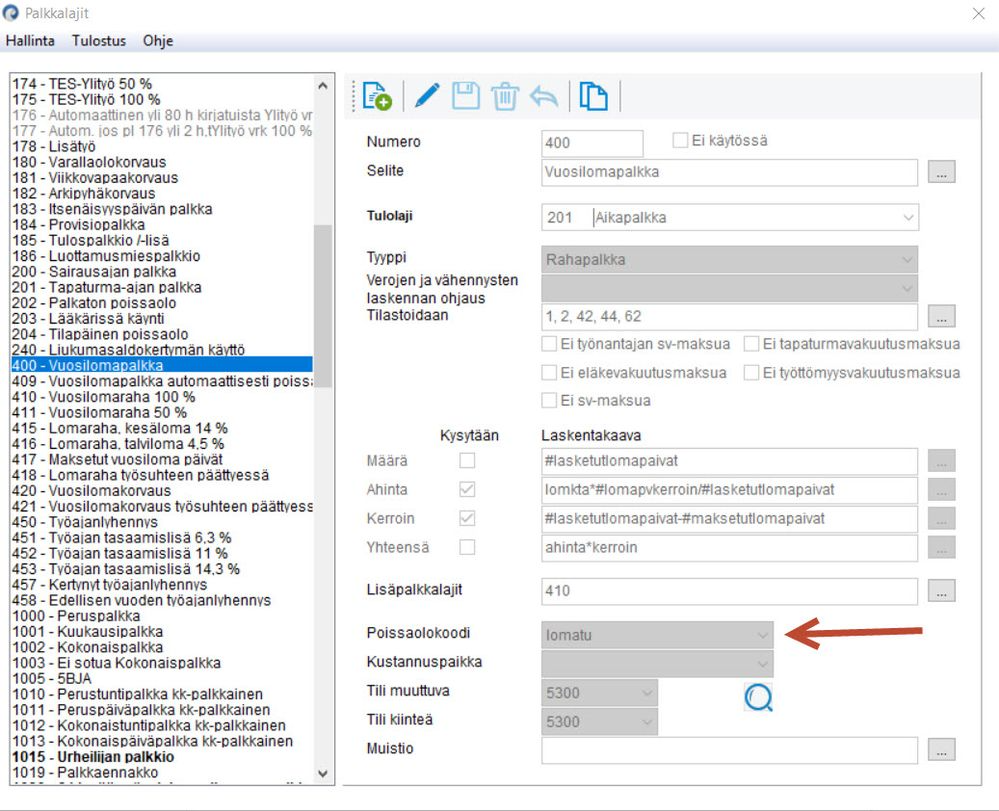This screenshot has width=999, height=811.
Task: Click the trash delete icon
Action: 505,96
